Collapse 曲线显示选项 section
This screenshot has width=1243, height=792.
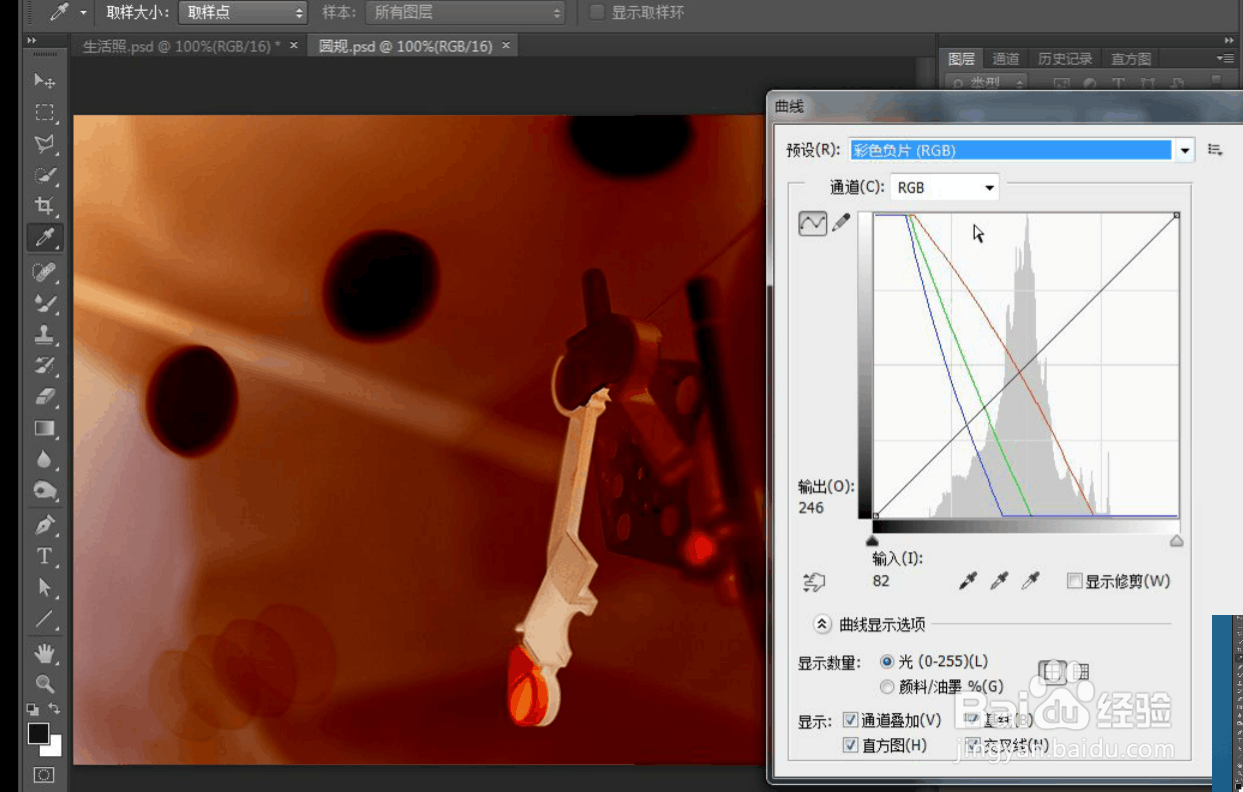click(822, 624)
